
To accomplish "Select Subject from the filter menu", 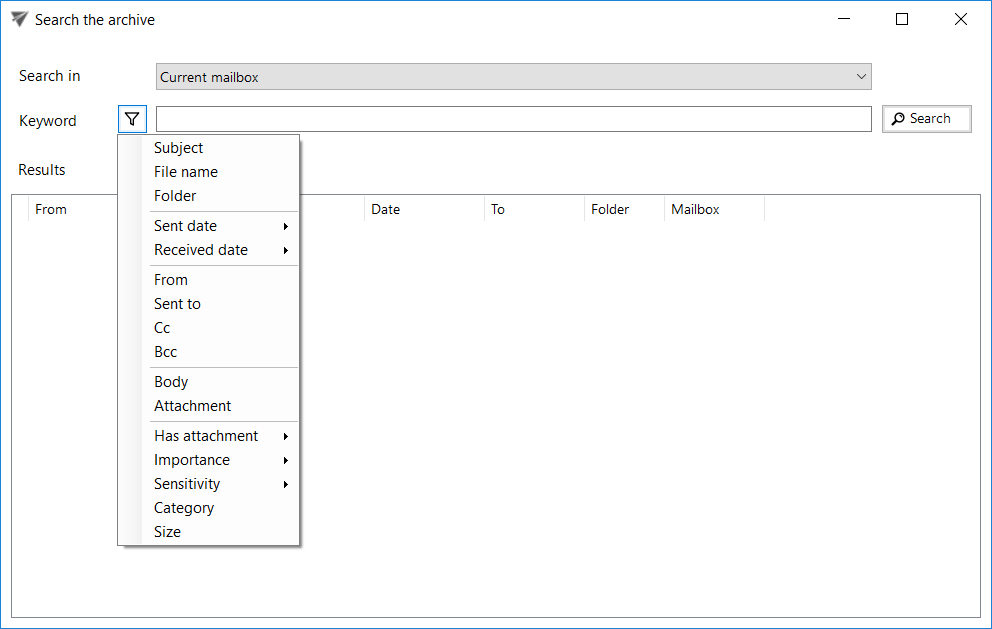I will [x=179, y=148].
